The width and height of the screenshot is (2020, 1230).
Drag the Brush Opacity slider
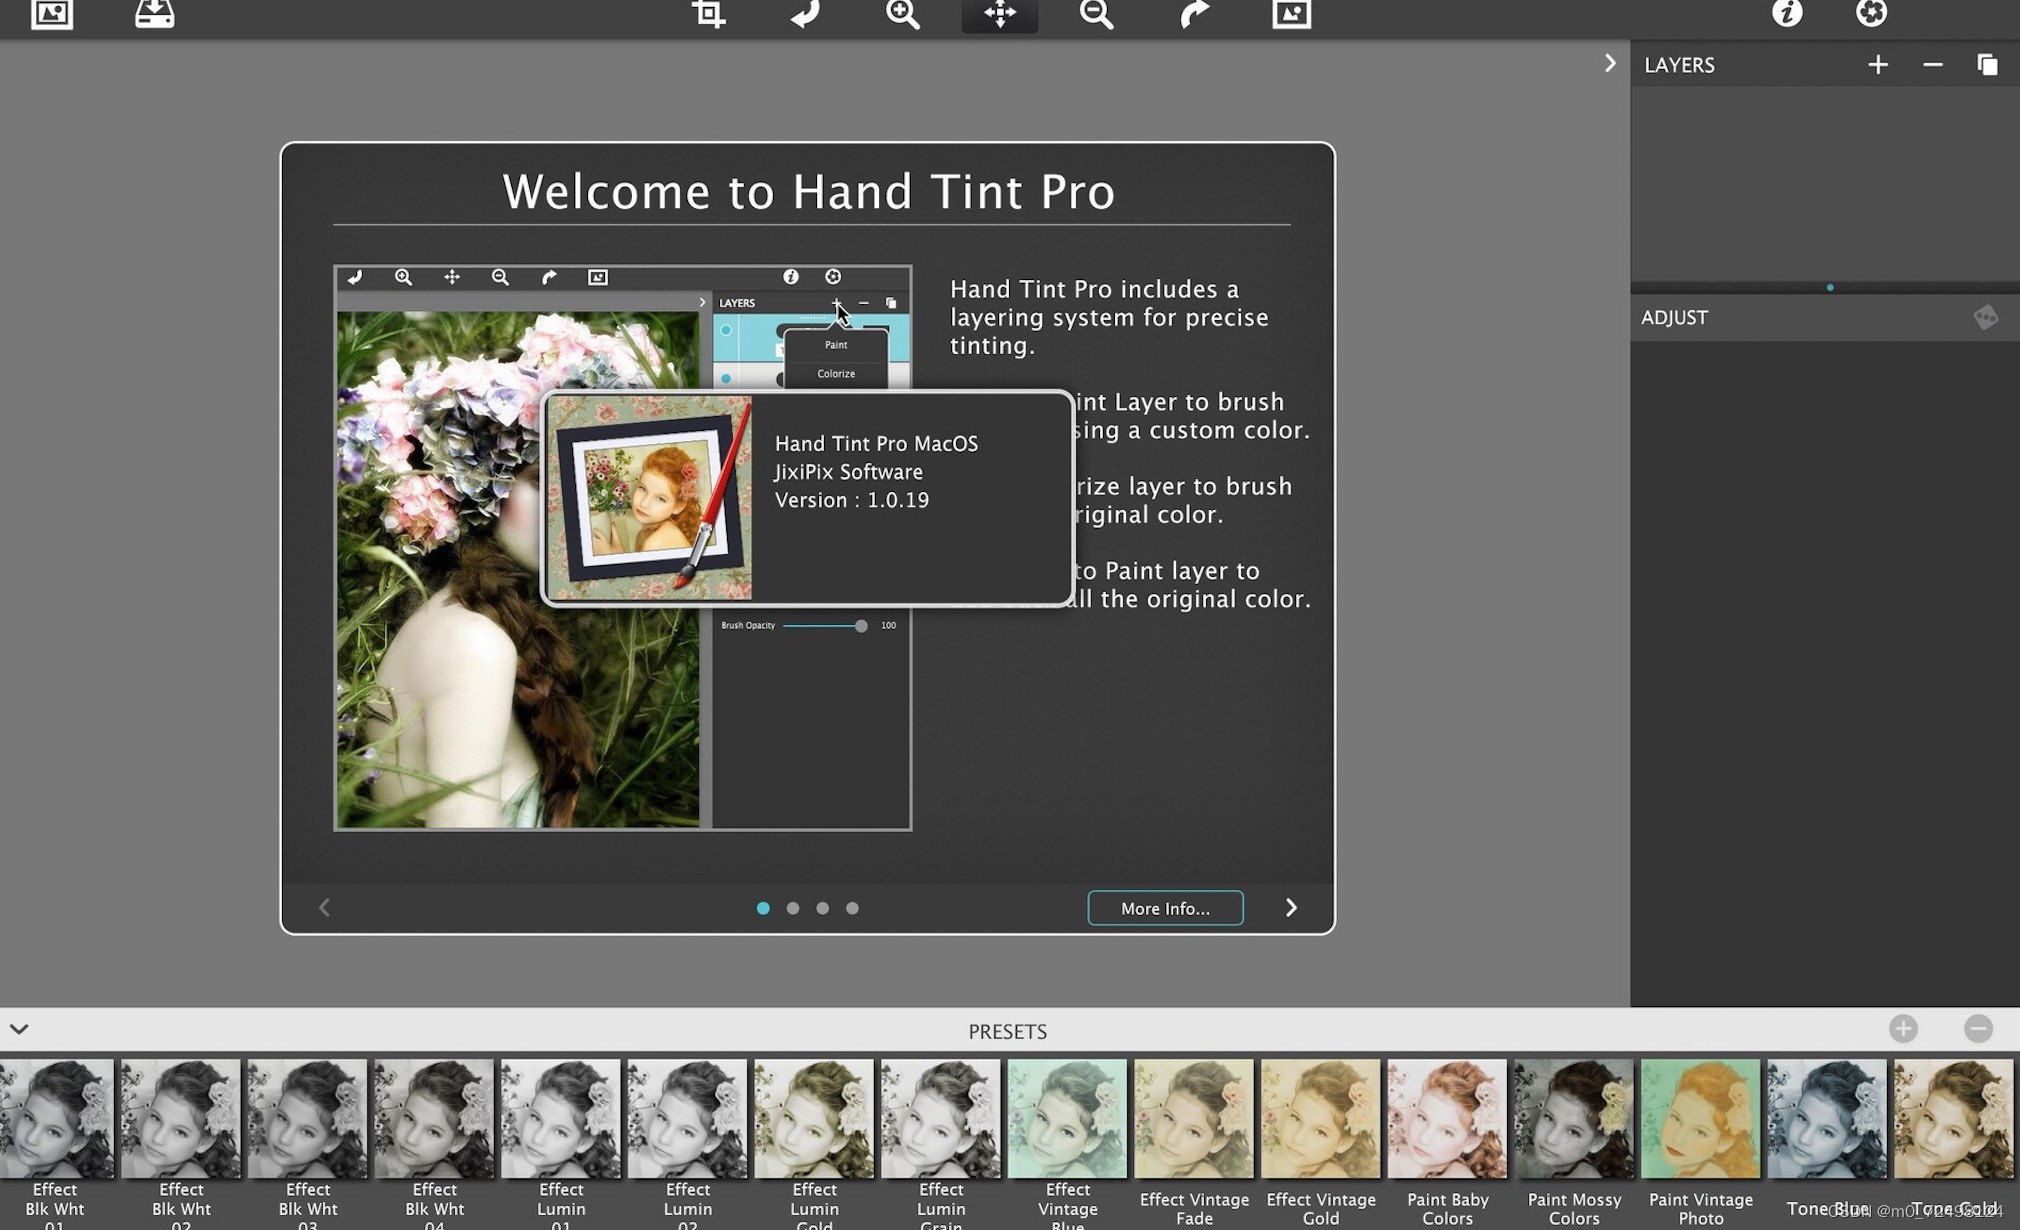pyautogui.click(x=861, y=625)
